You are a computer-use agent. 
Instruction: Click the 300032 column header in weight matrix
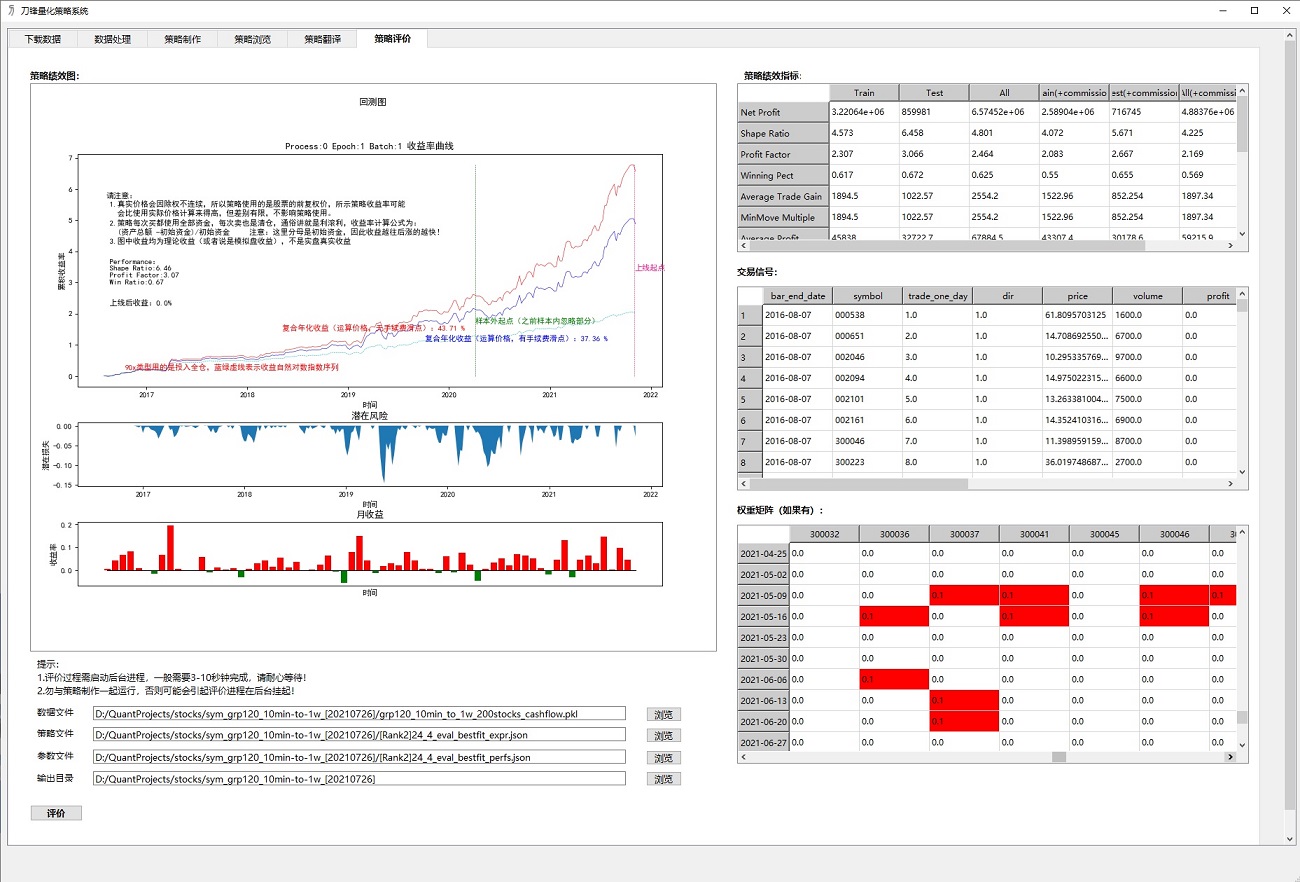point(824,534)
